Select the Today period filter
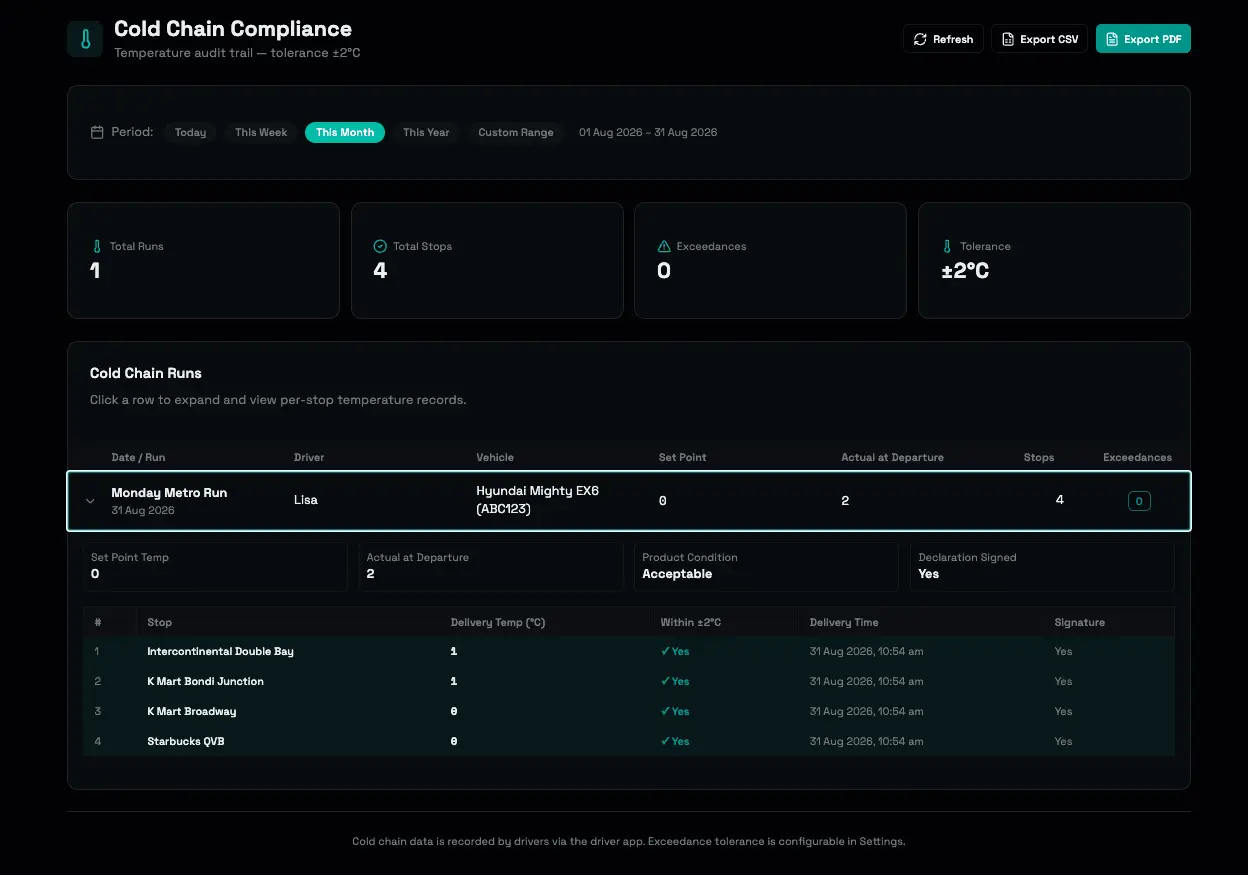Viewport: 1248px width, 875px height. tap(190, 132)
